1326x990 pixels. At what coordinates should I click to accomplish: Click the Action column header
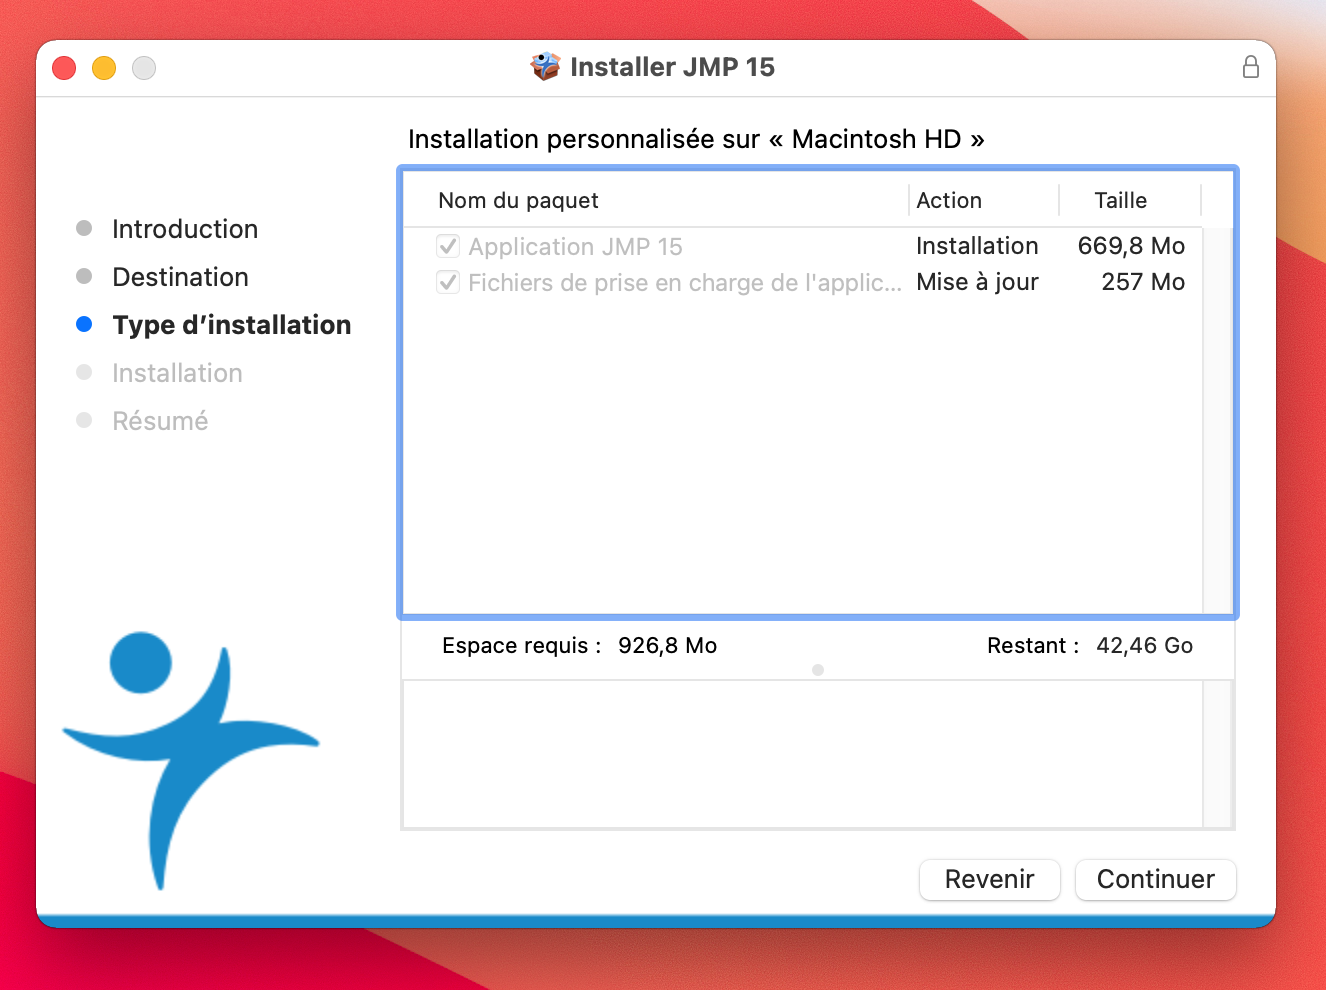[x=949, y=200]
